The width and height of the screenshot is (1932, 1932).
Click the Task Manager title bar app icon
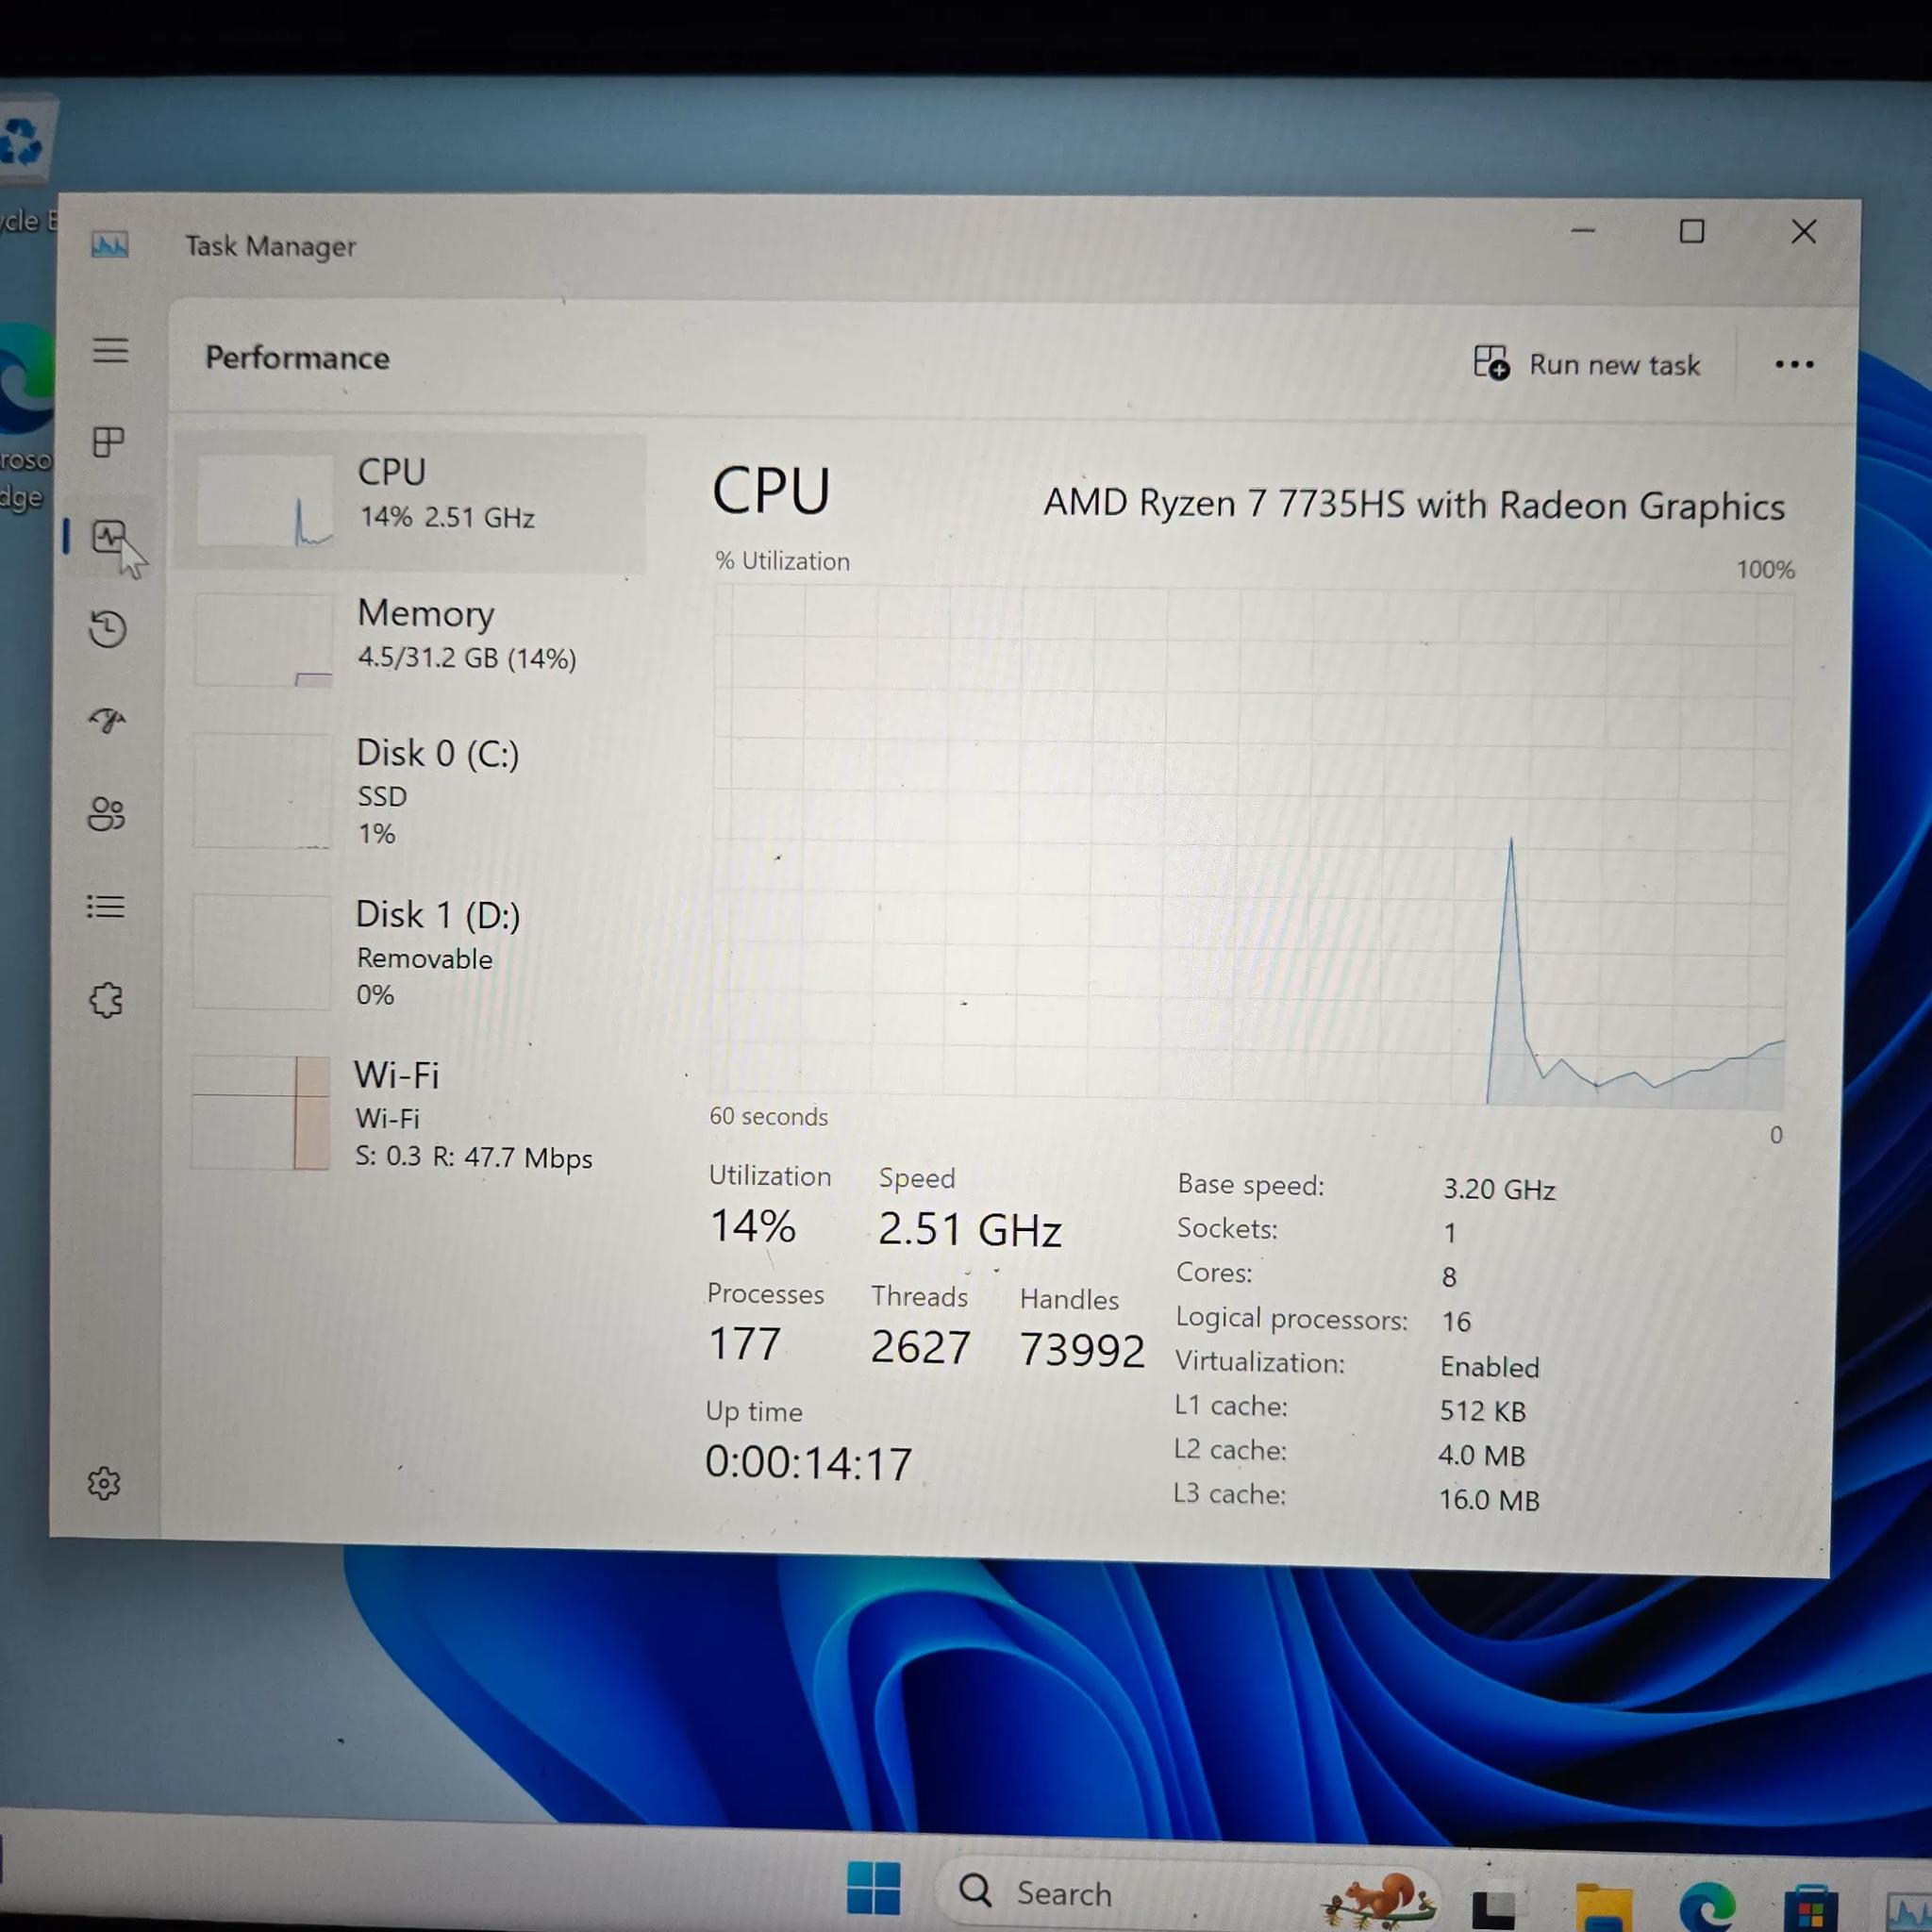[110, 244]
